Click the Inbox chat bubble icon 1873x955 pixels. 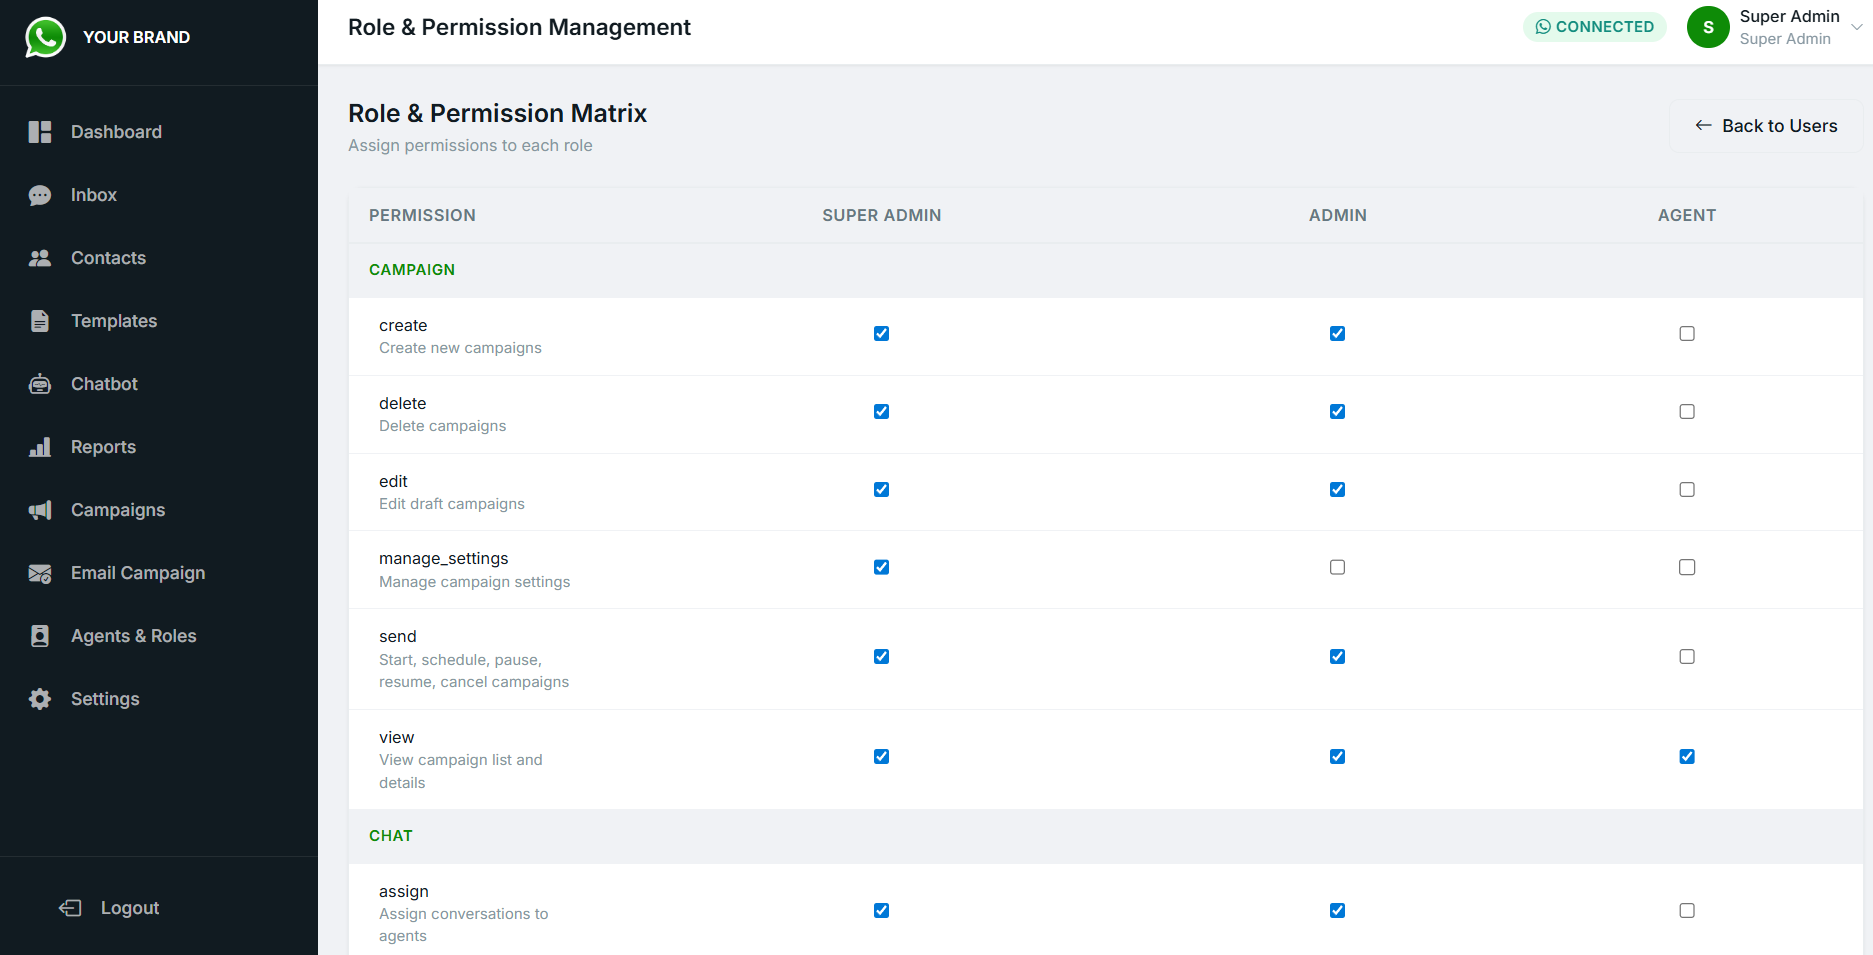[40, 195]
